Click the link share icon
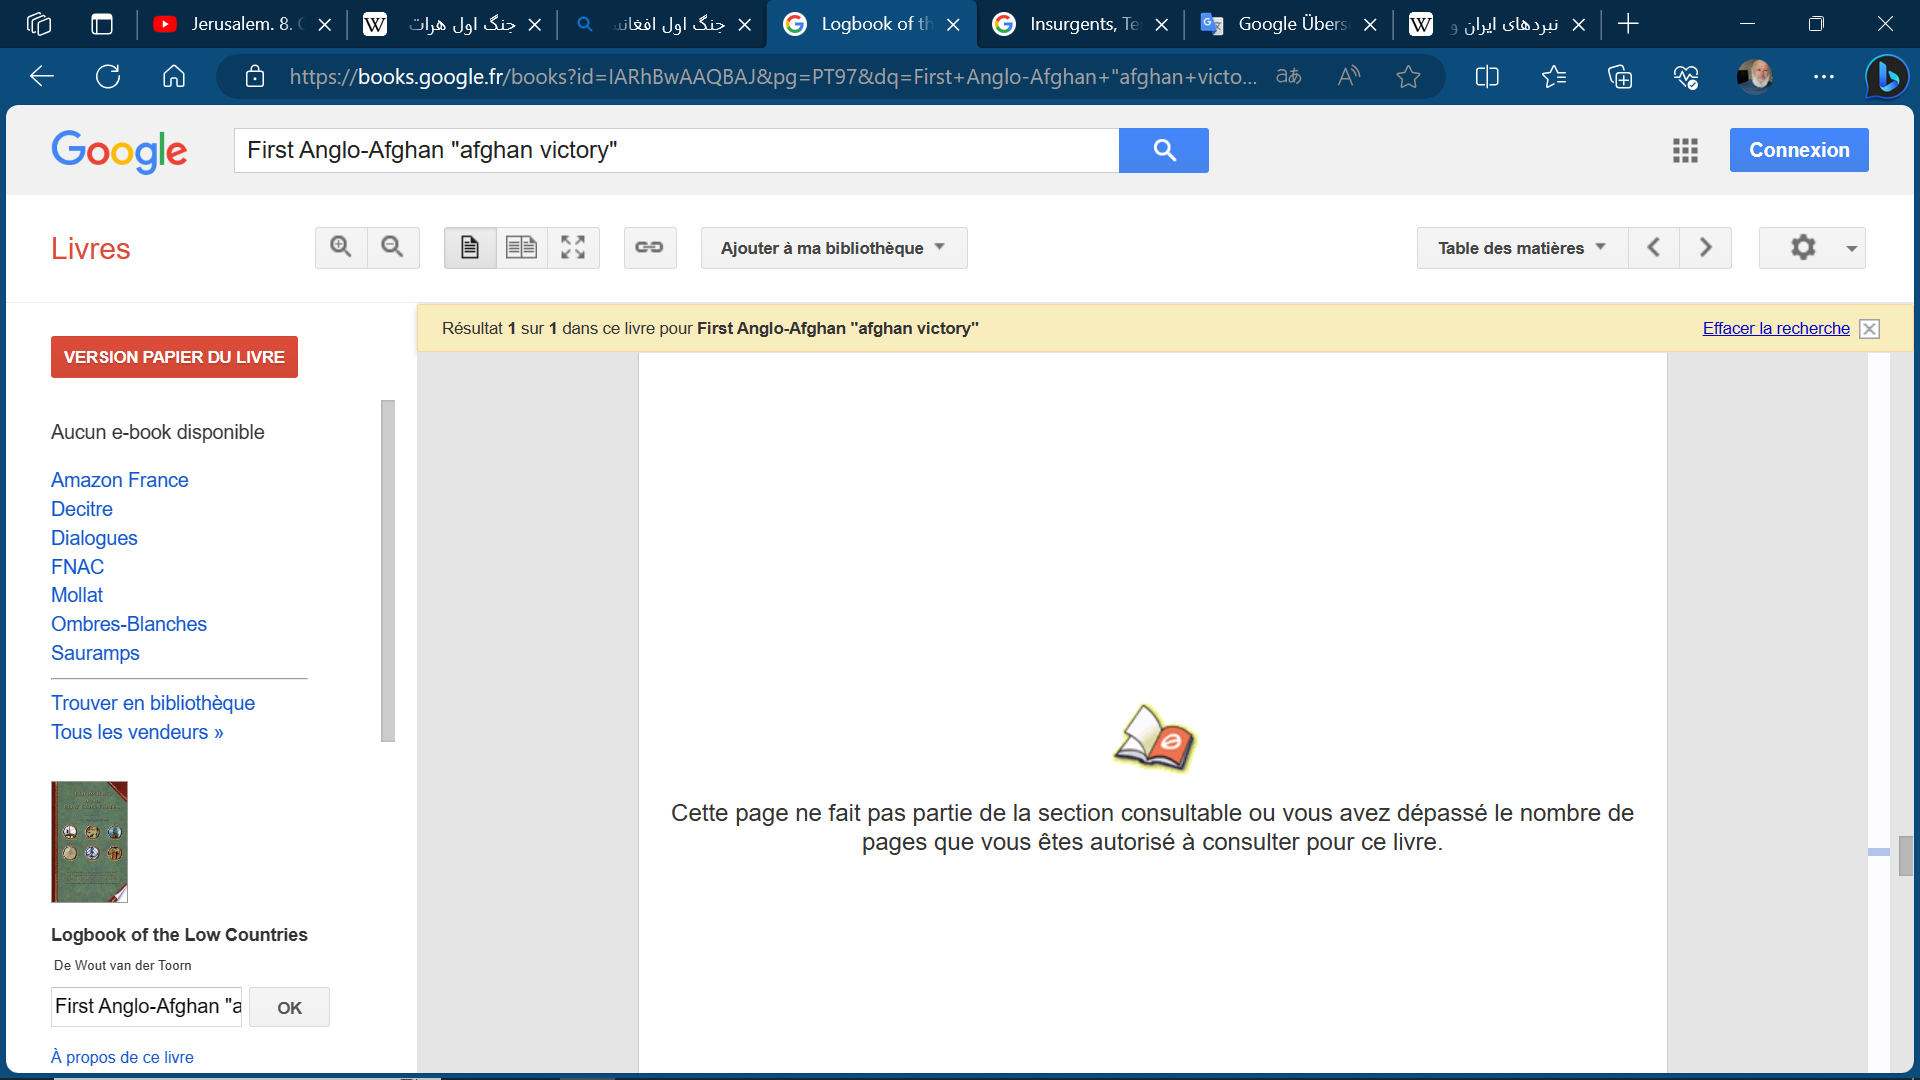Viewport: 1920px width, 1080px height. pos(650,247)
